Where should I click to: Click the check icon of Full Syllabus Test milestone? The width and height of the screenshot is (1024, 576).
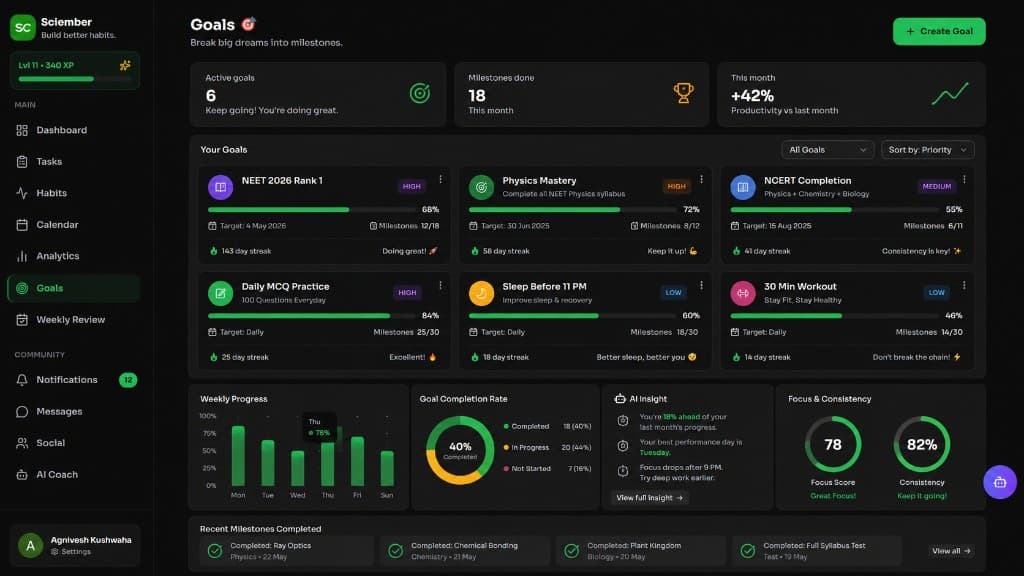click(x=748, y=551)
